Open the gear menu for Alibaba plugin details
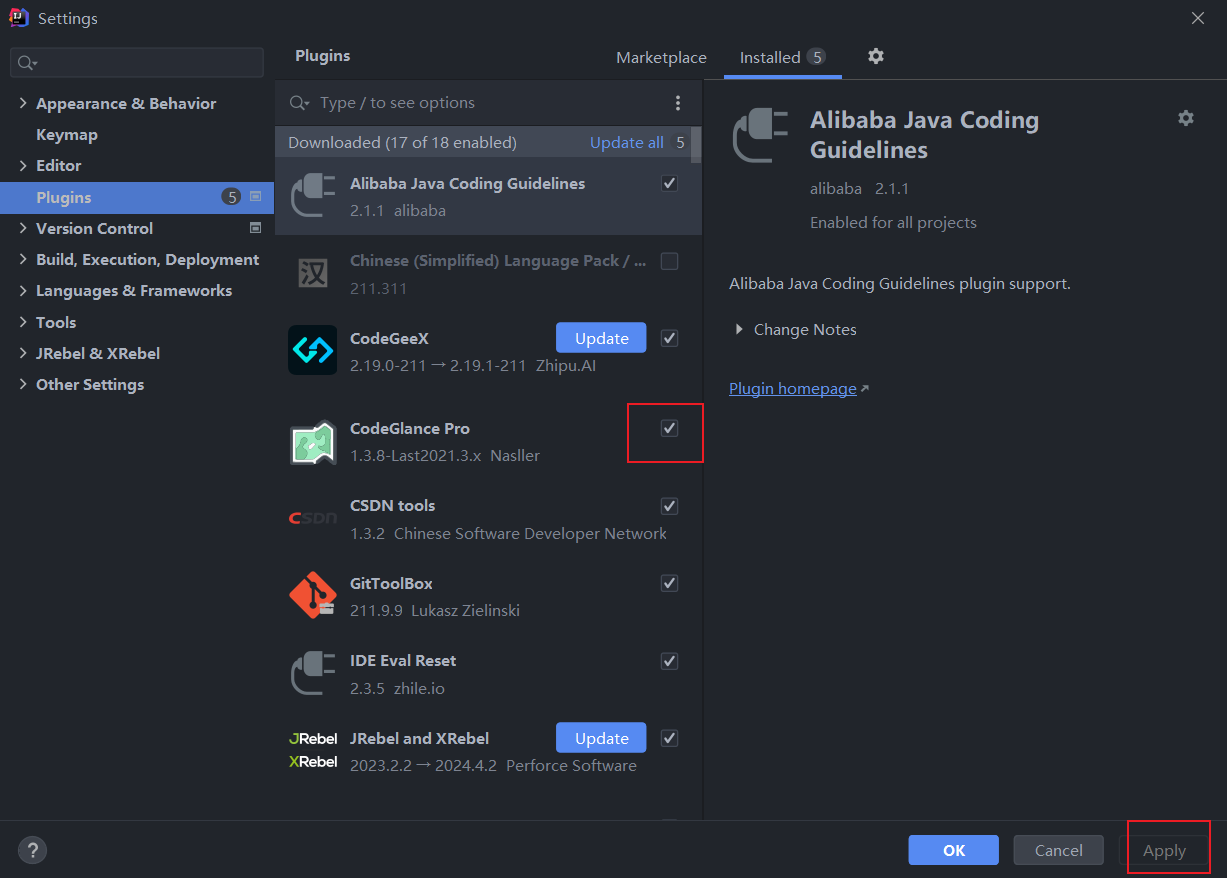 coord(1186,118)
